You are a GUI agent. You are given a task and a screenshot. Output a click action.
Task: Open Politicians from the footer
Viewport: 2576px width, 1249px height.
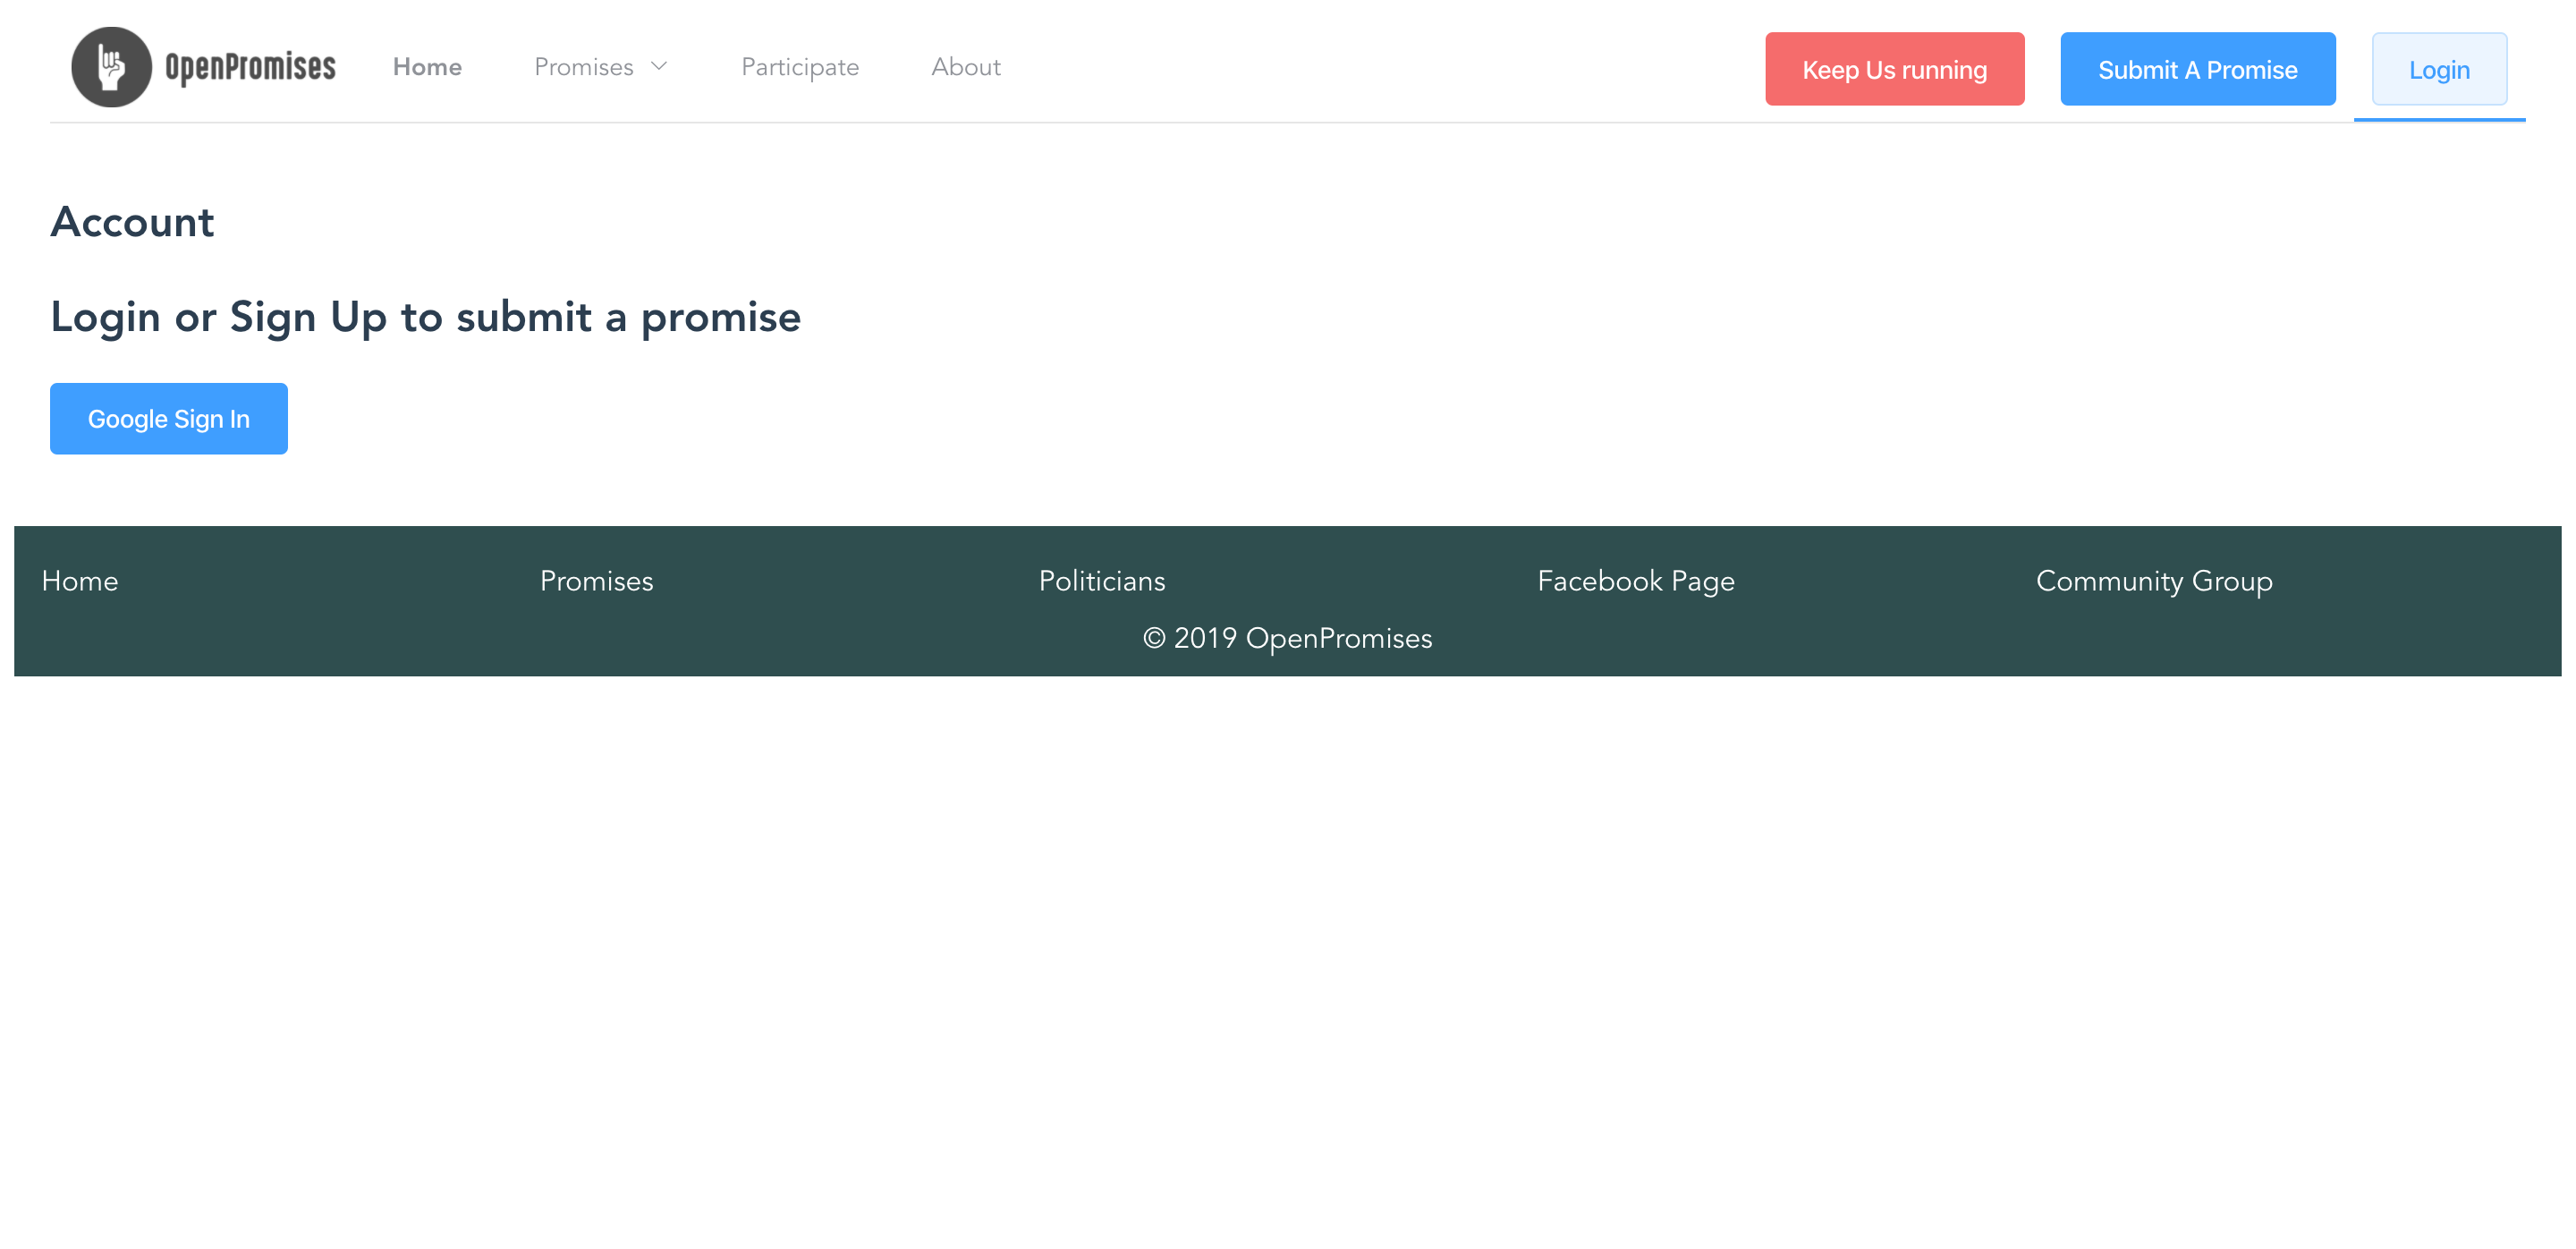[1102, 580]
